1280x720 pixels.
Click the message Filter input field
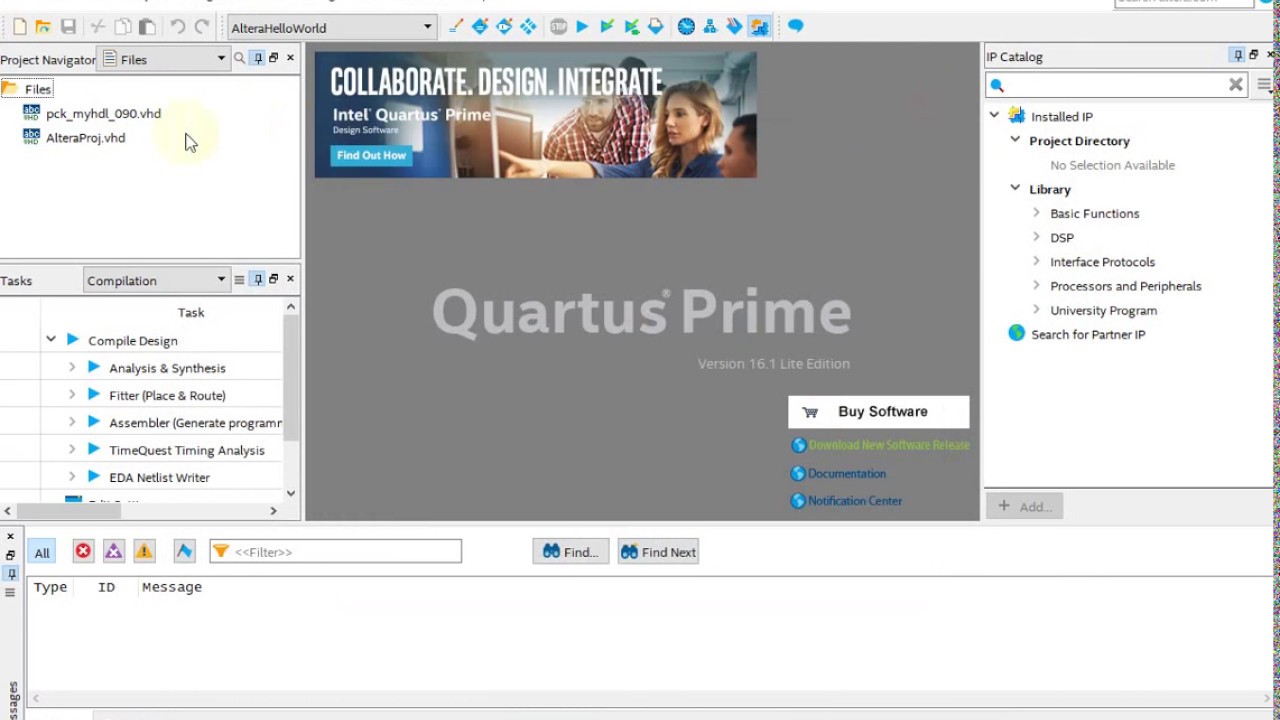[336, 552]
